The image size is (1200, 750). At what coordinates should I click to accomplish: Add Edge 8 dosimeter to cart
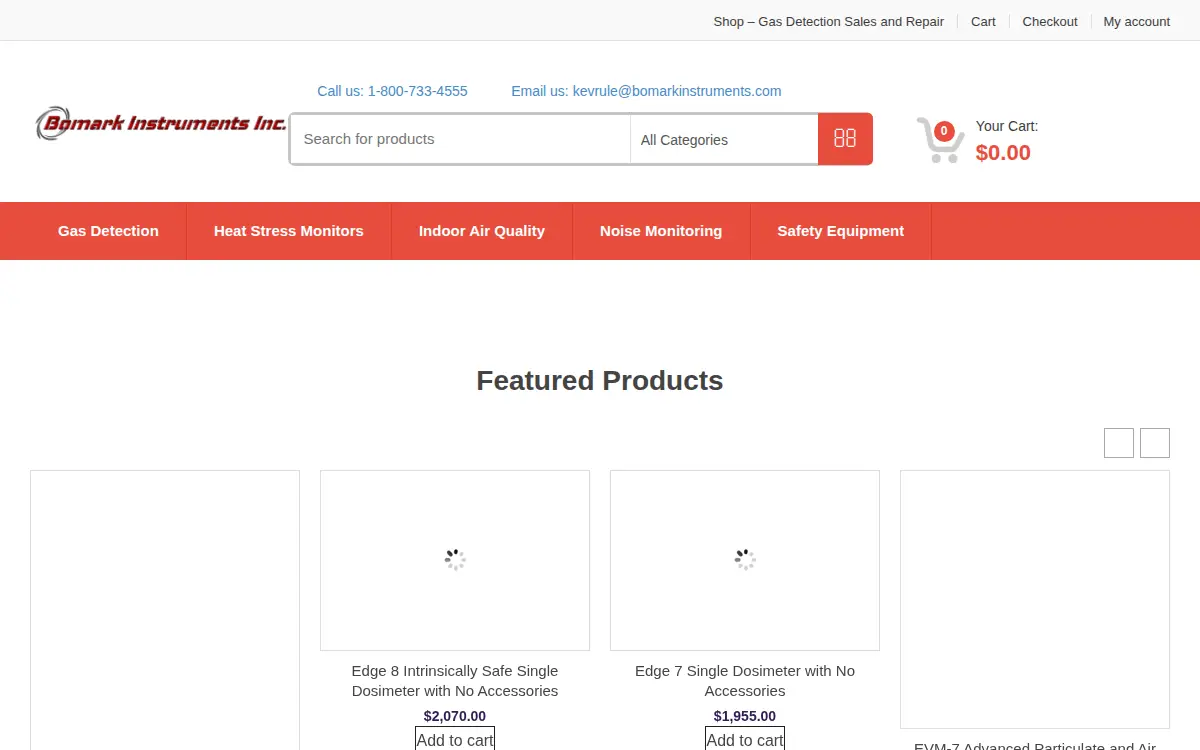pos(455,739)
